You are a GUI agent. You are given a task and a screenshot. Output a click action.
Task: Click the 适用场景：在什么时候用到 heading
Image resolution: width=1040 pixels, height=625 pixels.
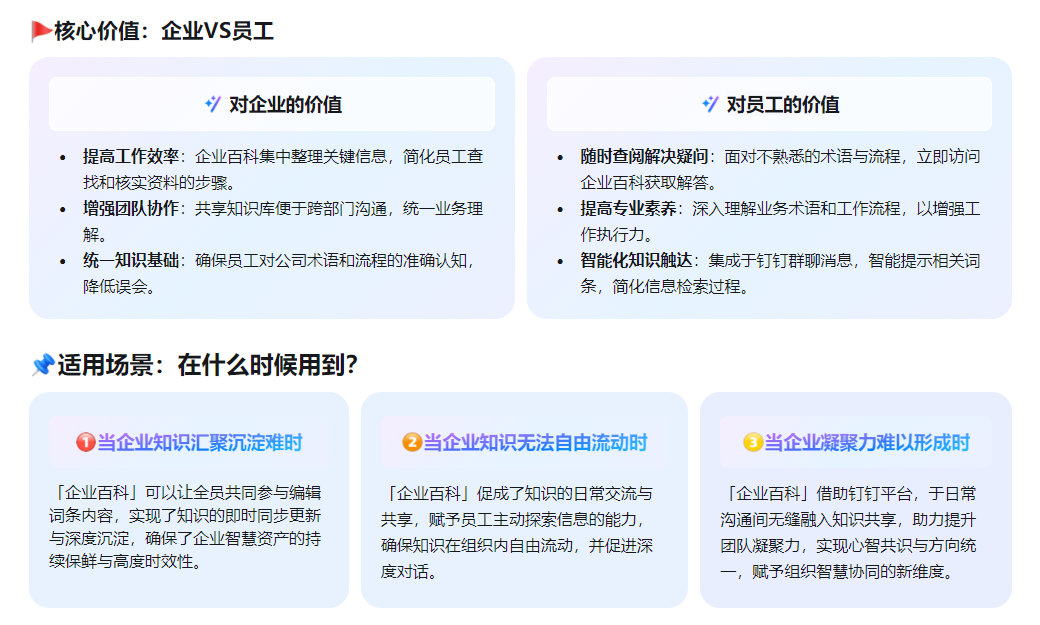(x=207, y=366)
